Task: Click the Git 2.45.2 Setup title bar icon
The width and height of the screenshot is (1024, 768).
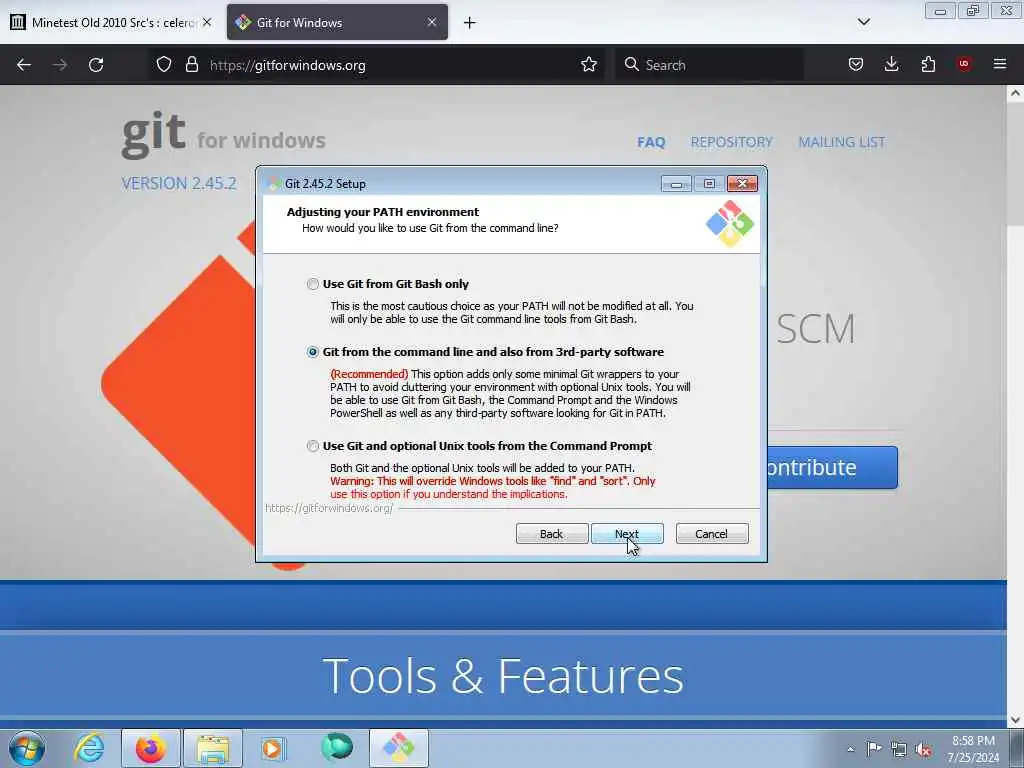Action: pos(275,184)
